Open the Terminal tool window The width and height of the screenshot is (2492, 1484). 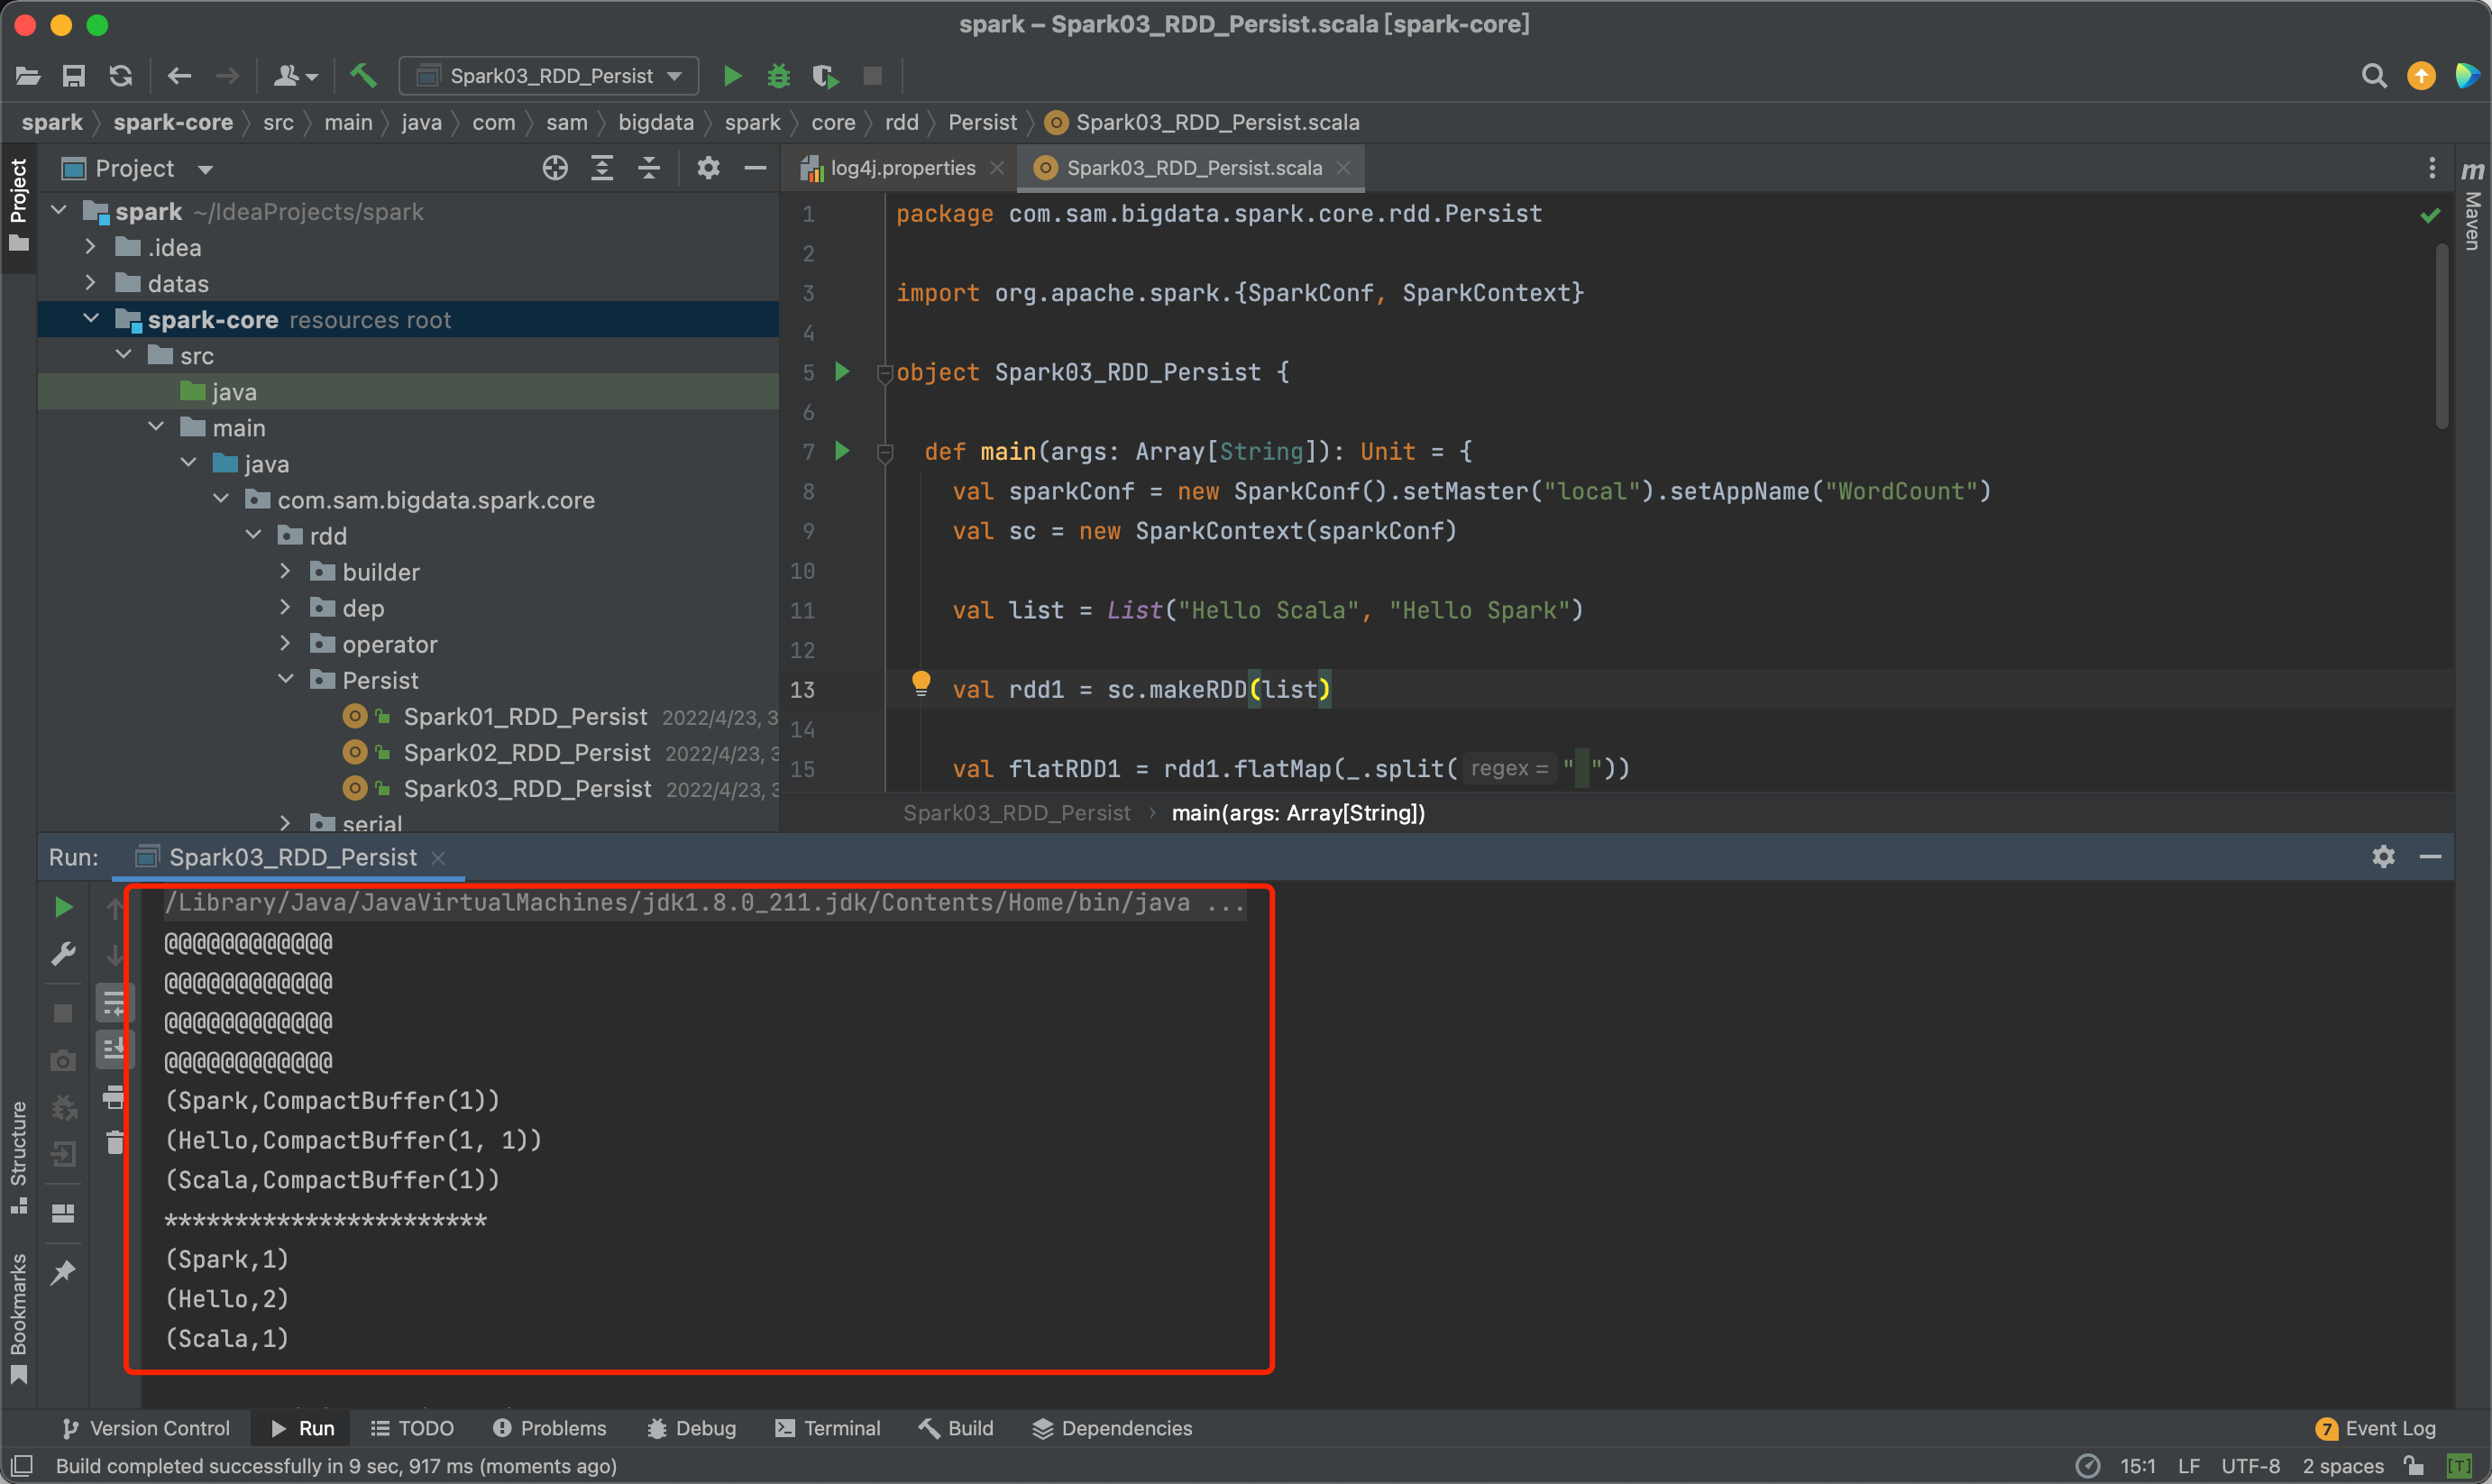tap(828, 1428)
